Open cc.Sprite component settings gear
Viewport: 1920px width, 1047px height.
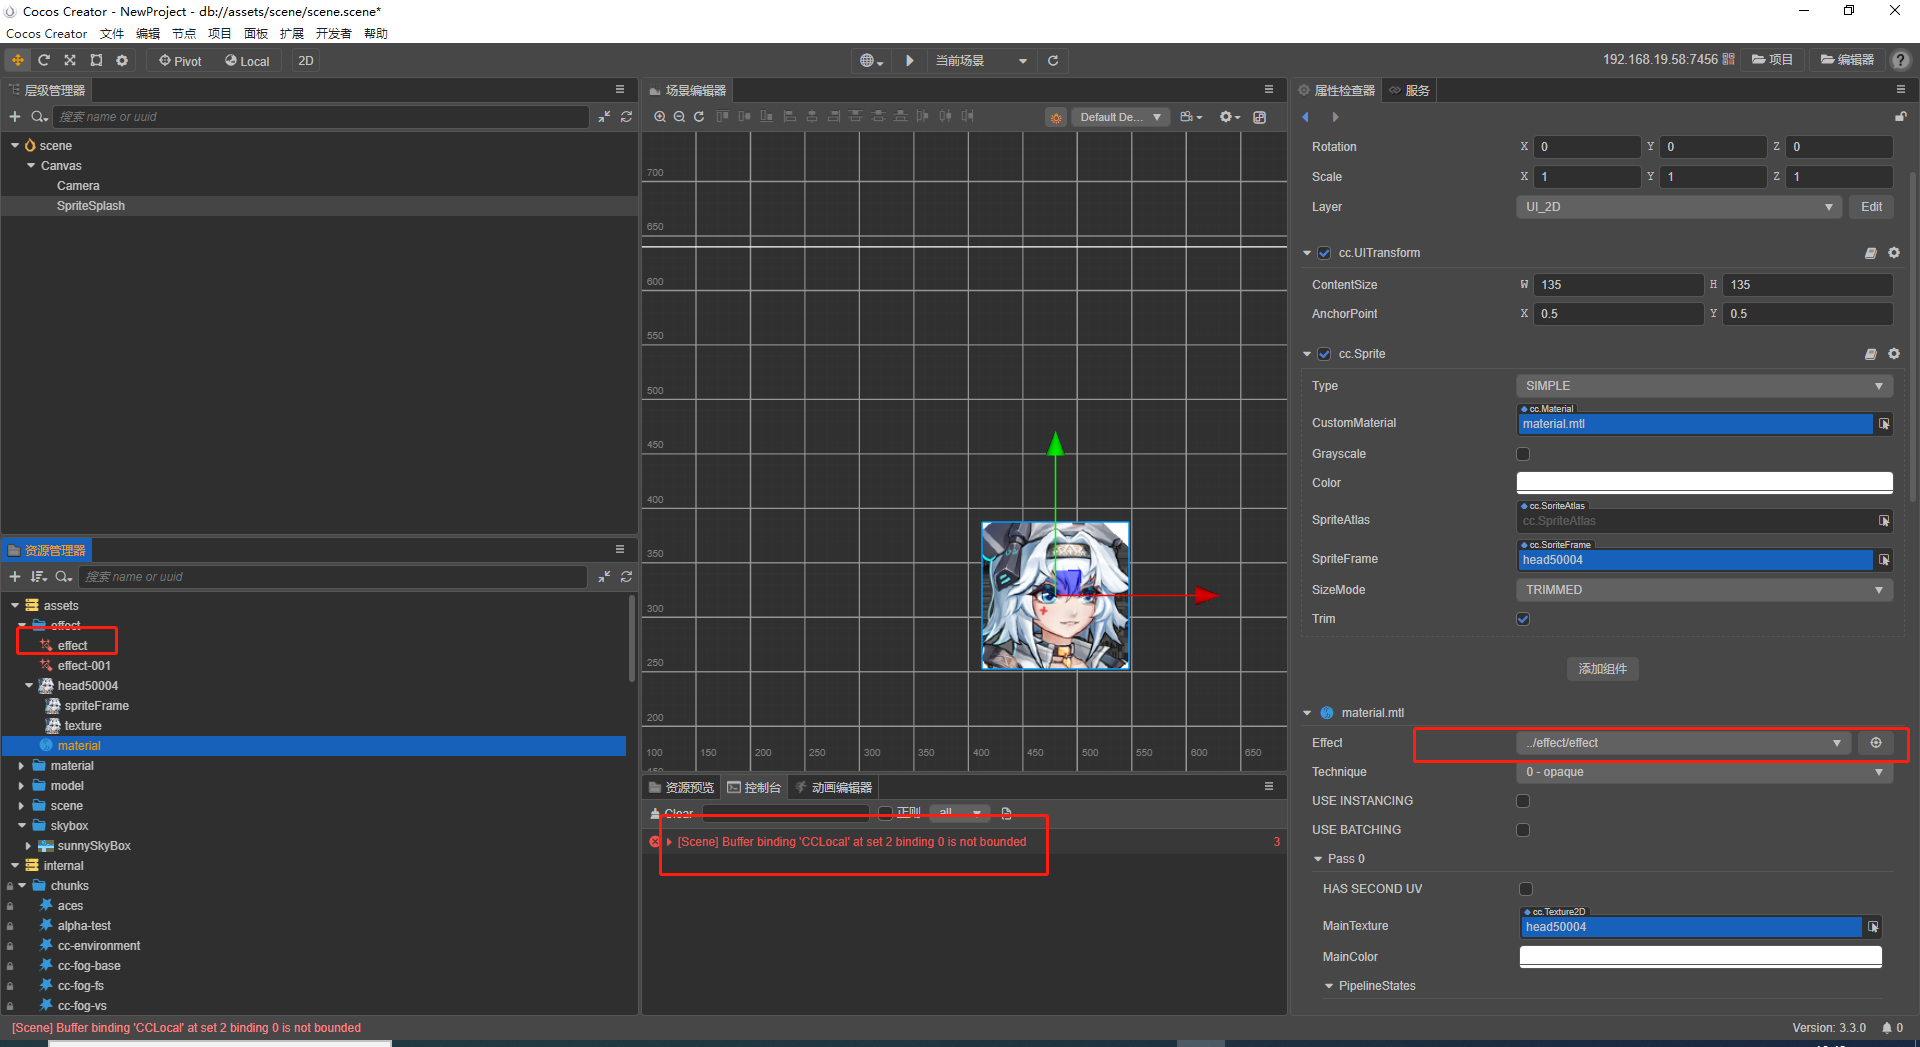(x=1894, y=354)
